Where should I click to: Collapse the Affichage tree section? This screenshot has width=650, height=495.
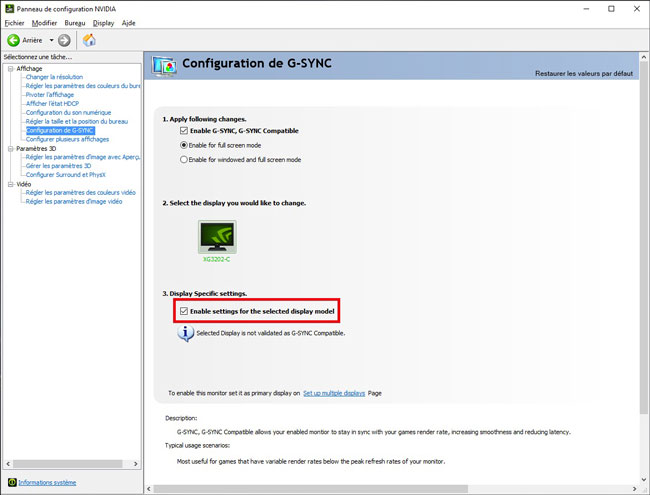click(x=9, y=69)
